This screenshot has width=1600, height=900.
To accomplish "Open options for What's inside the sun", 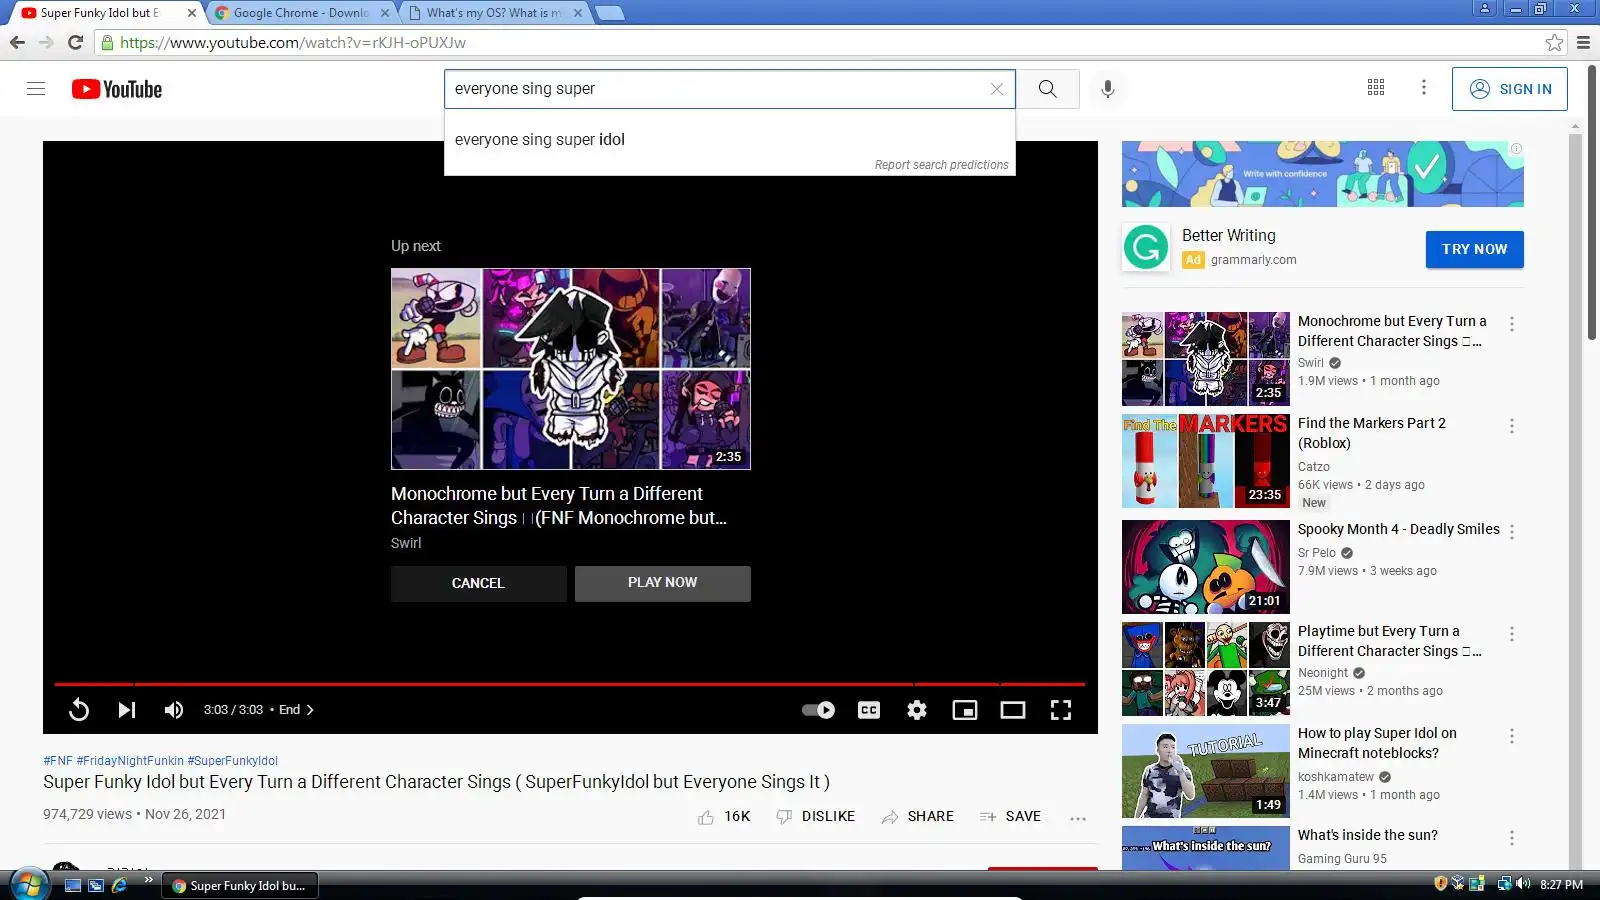I will (1512, 838).
